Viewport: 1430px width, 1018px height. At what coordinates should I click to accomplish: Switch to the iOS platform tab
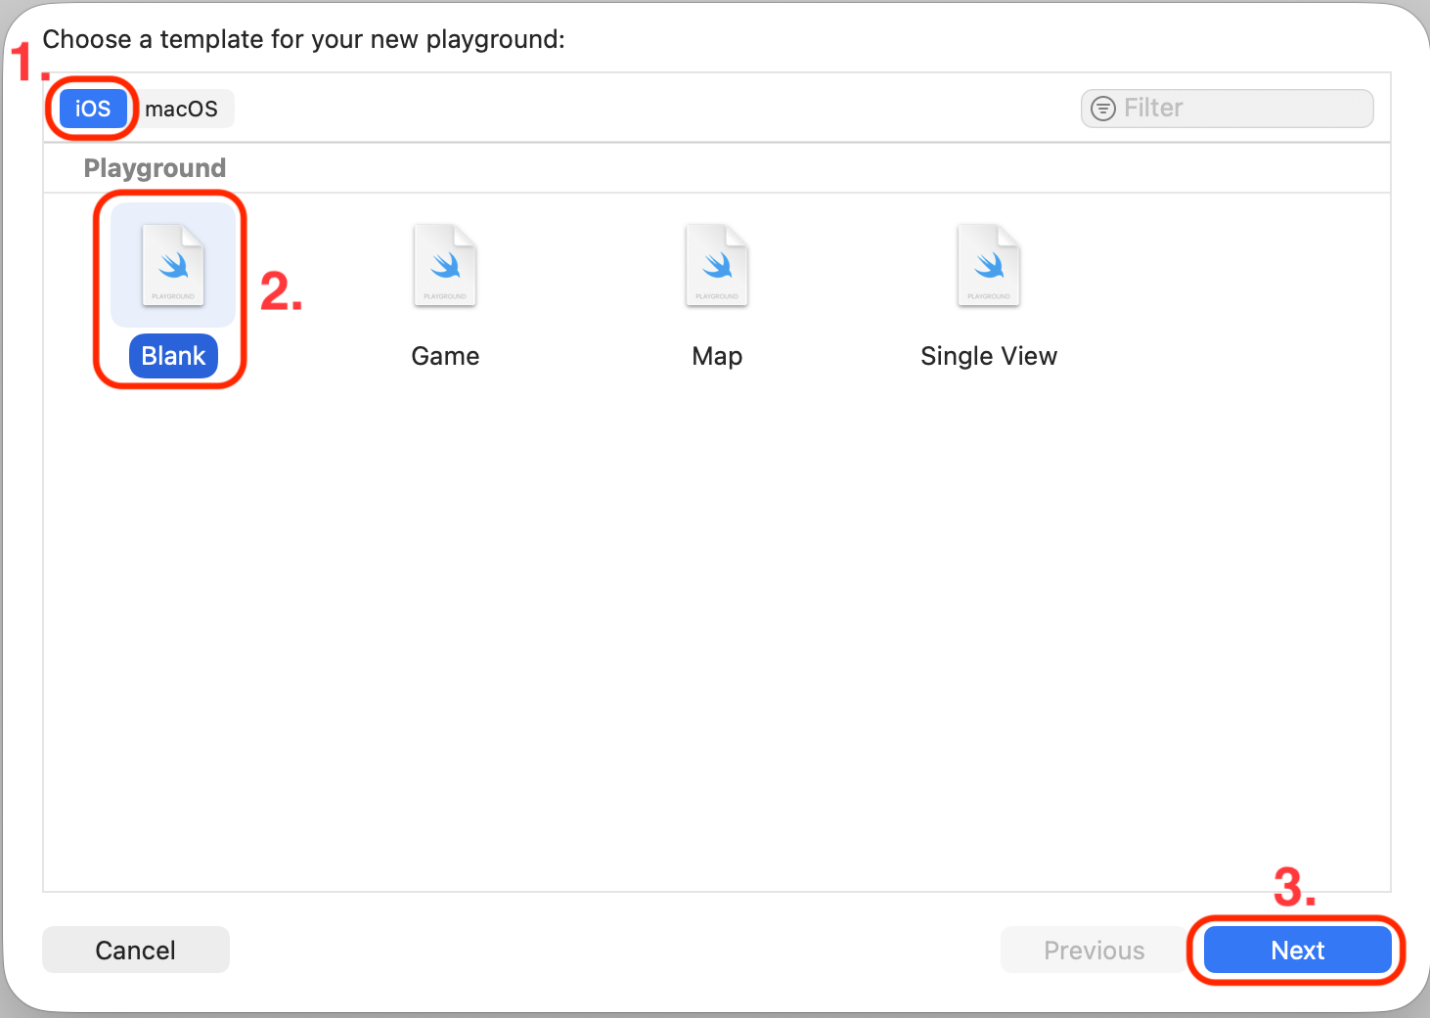93,108
